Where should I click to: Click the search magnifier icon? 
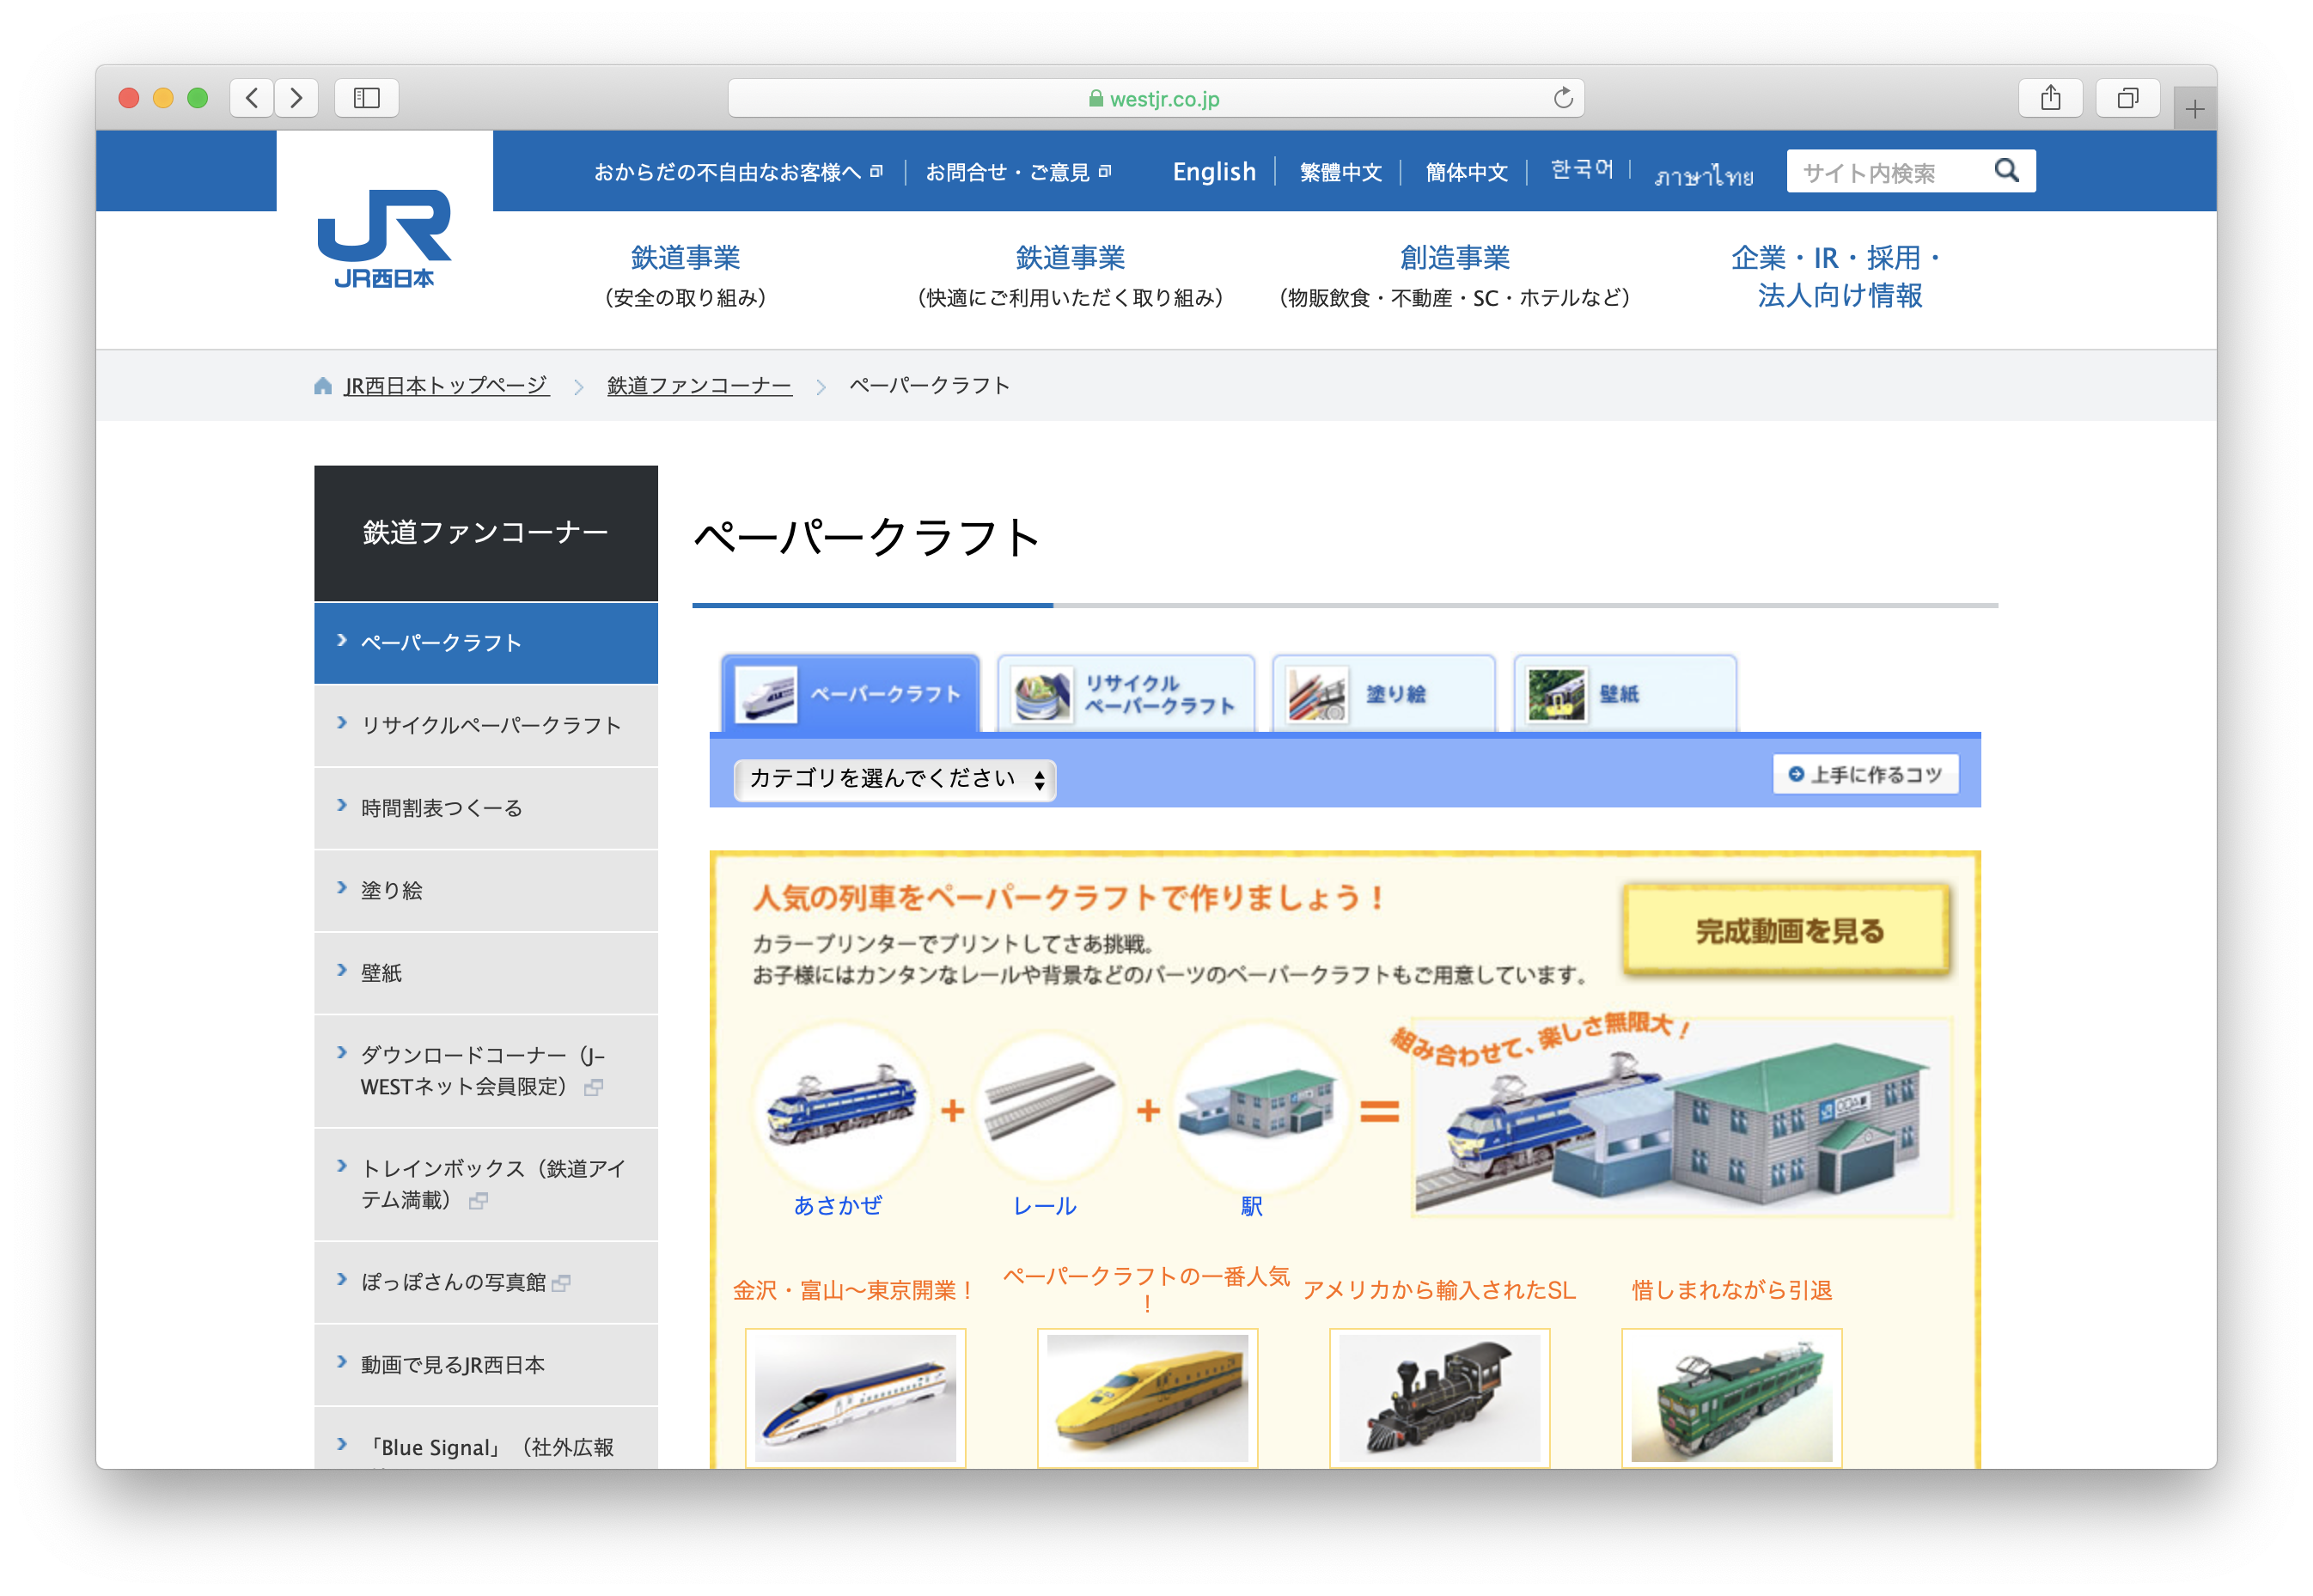click(2005, 171)
